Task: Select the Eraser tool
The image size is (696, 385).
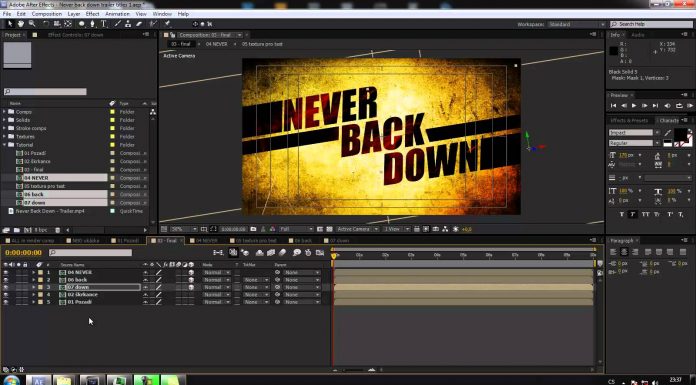Action: [x=139, y=24]
